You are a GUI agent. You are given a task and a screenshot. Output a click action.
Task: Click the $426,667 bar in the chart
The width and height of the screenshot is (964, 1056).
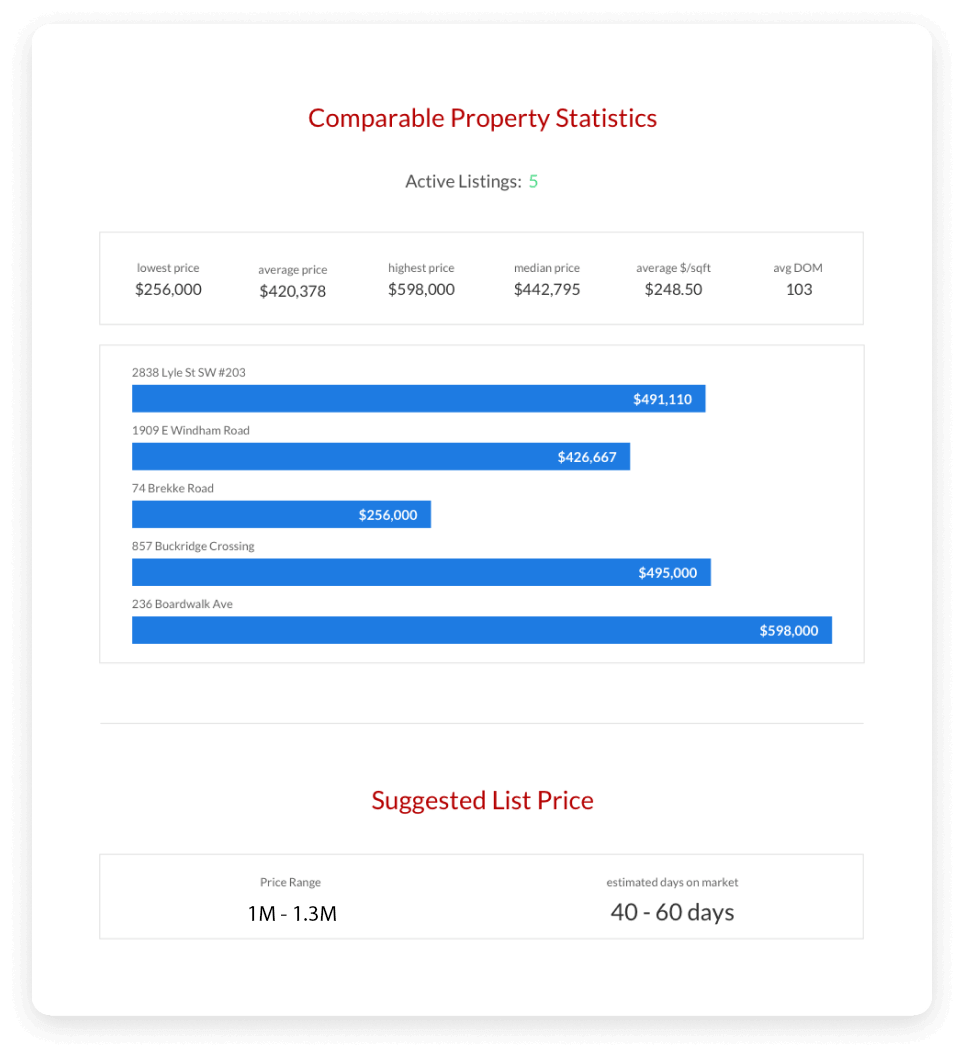pyautogui.click(x=380, y=457)
